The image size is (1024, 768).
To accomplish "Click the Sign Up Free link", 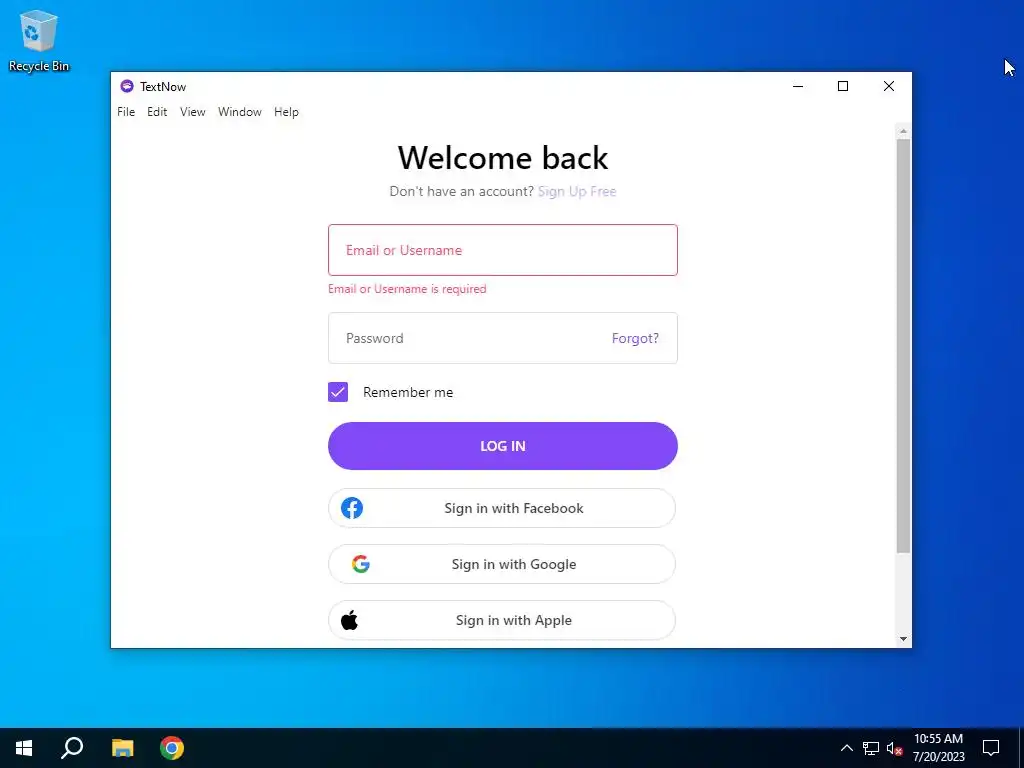I will tap(577, 191).
